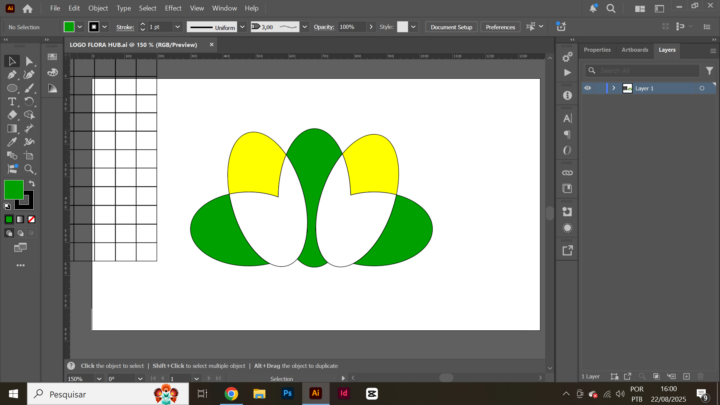Expand Layer 1 sublayers

tap(614, 88)
